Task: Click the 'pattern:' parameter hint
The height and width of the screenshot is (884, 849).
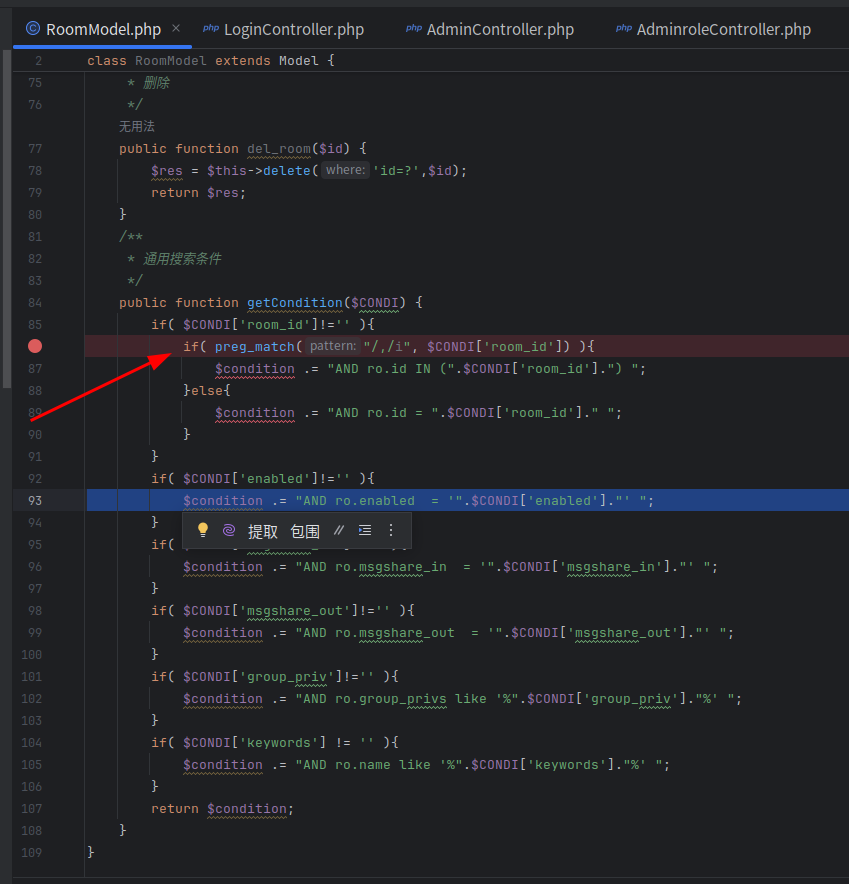Action: click(333, 346)
